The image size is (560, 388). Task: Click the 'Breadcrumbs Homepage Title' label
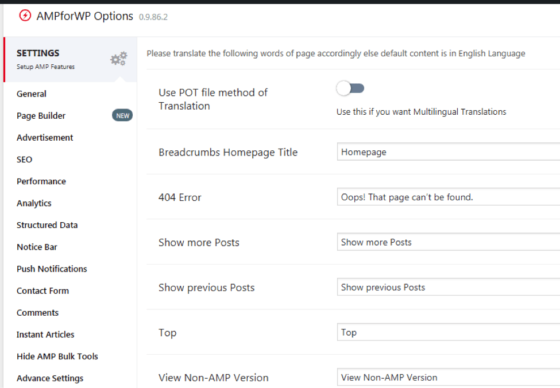click(x=228, y=153)
